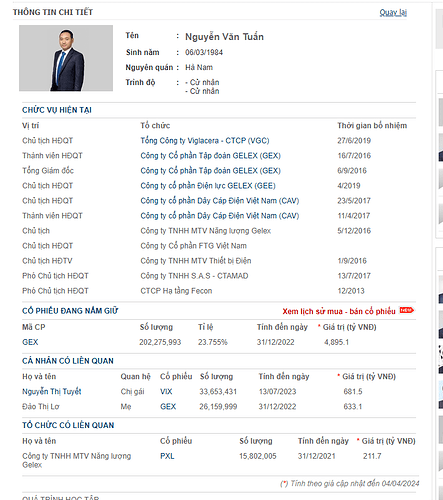
Task: View Xem lịch sử mua - bán cổ phiếu
Action: [x=339, y=311]
